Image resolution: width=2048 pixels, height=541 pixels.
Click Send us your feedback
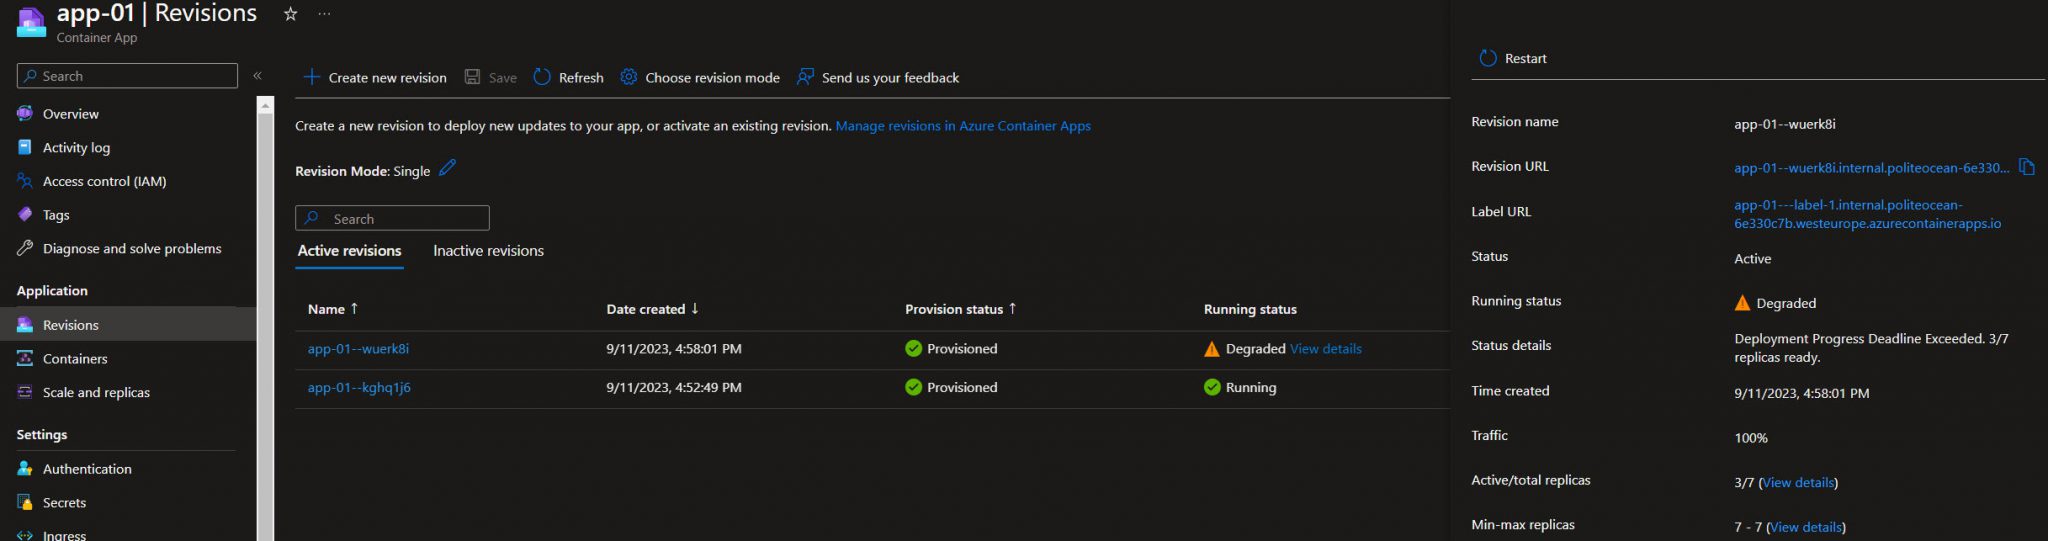point(877,77)
